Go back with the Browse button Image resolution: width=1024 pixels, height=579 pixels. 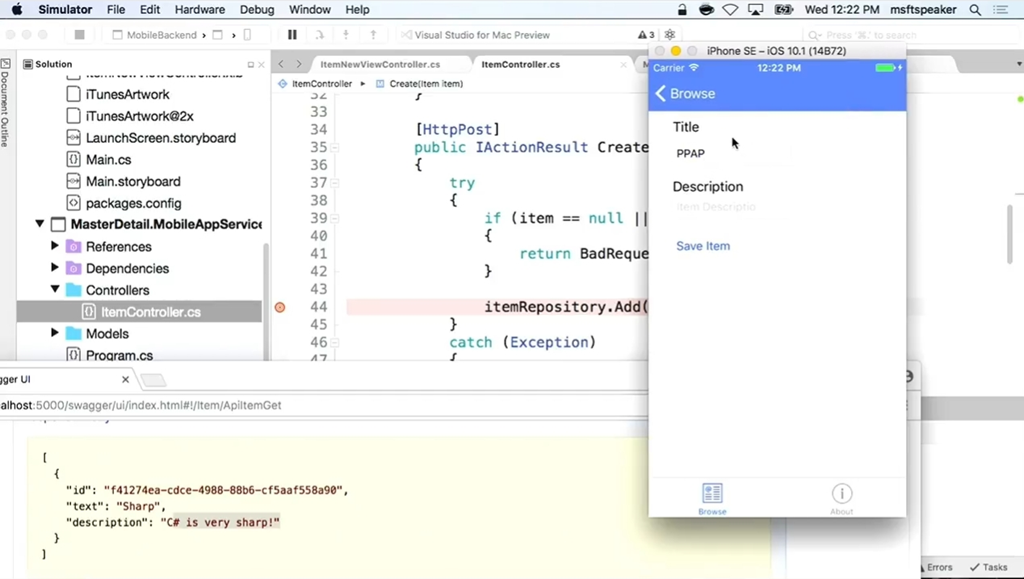(x=686, y=93)
